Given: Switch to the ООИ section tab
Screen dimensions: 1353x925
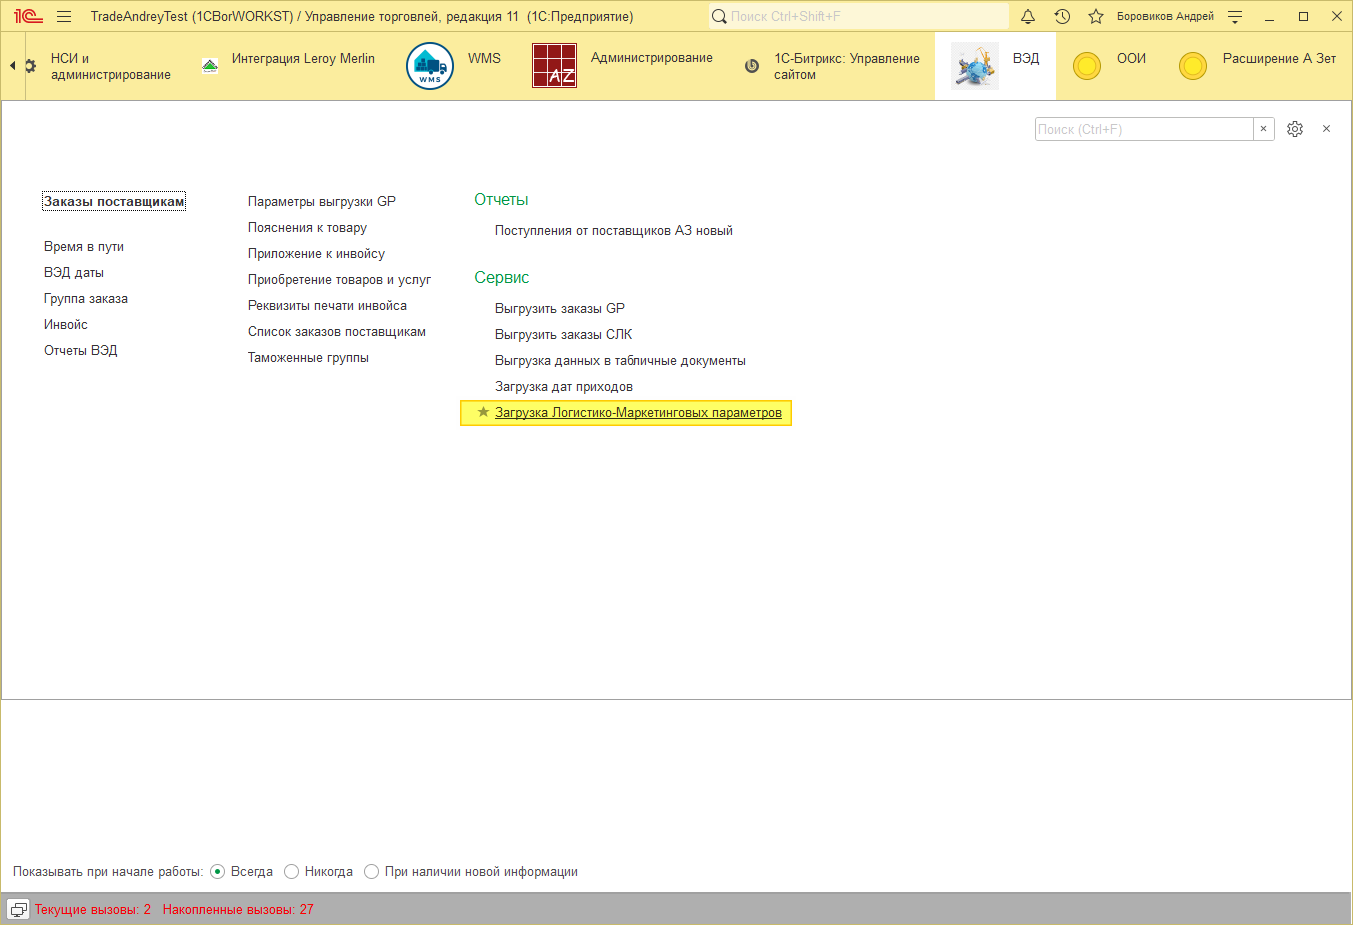Looking at the screenshot, I should (x=1110, y=66).
